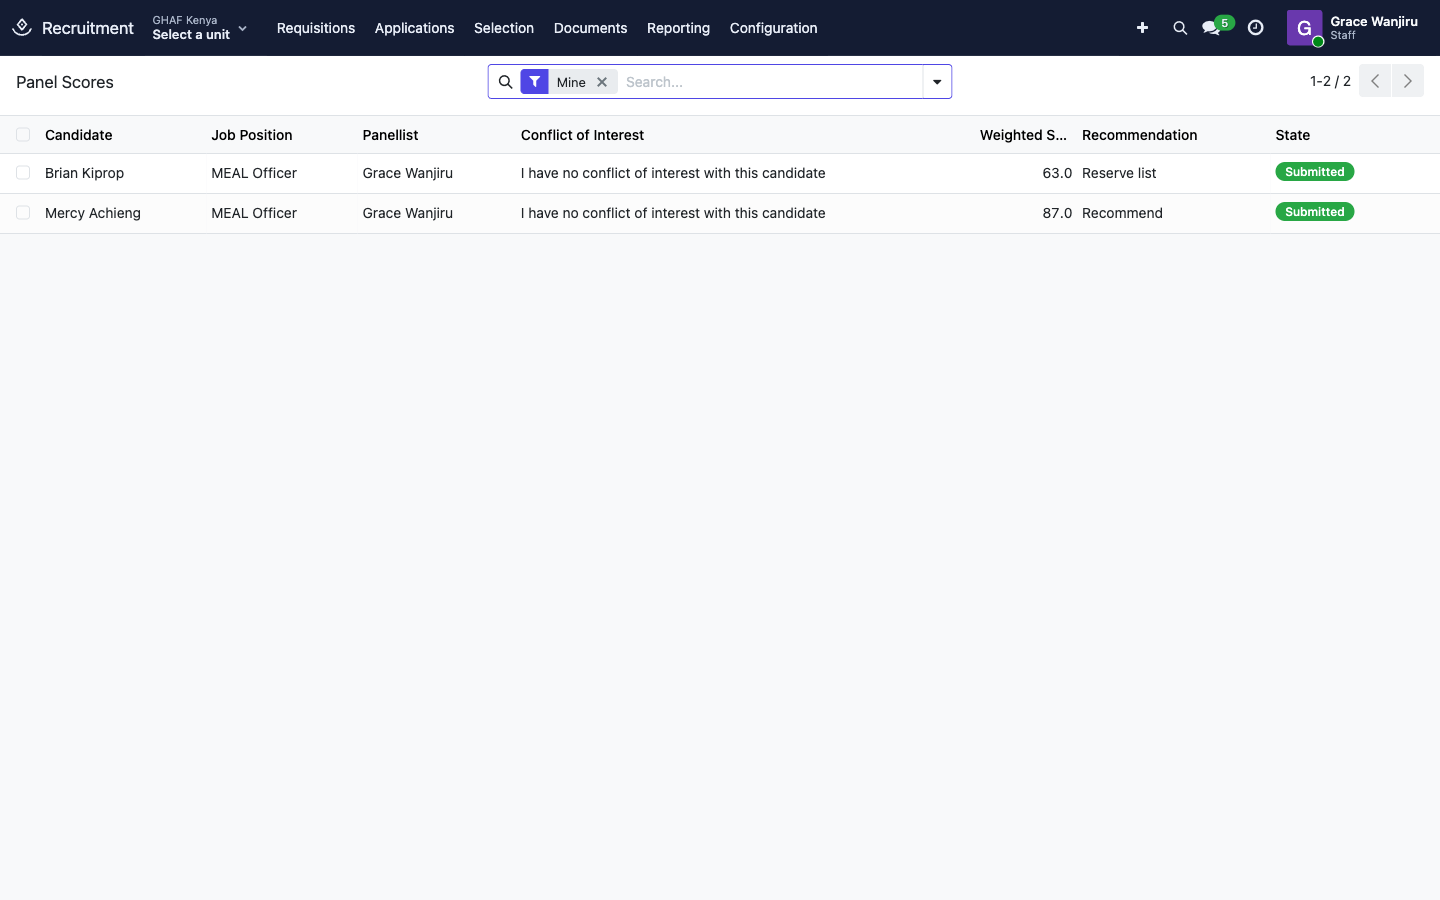
Task: Focus the Search... input field
Action: [770, 82]
